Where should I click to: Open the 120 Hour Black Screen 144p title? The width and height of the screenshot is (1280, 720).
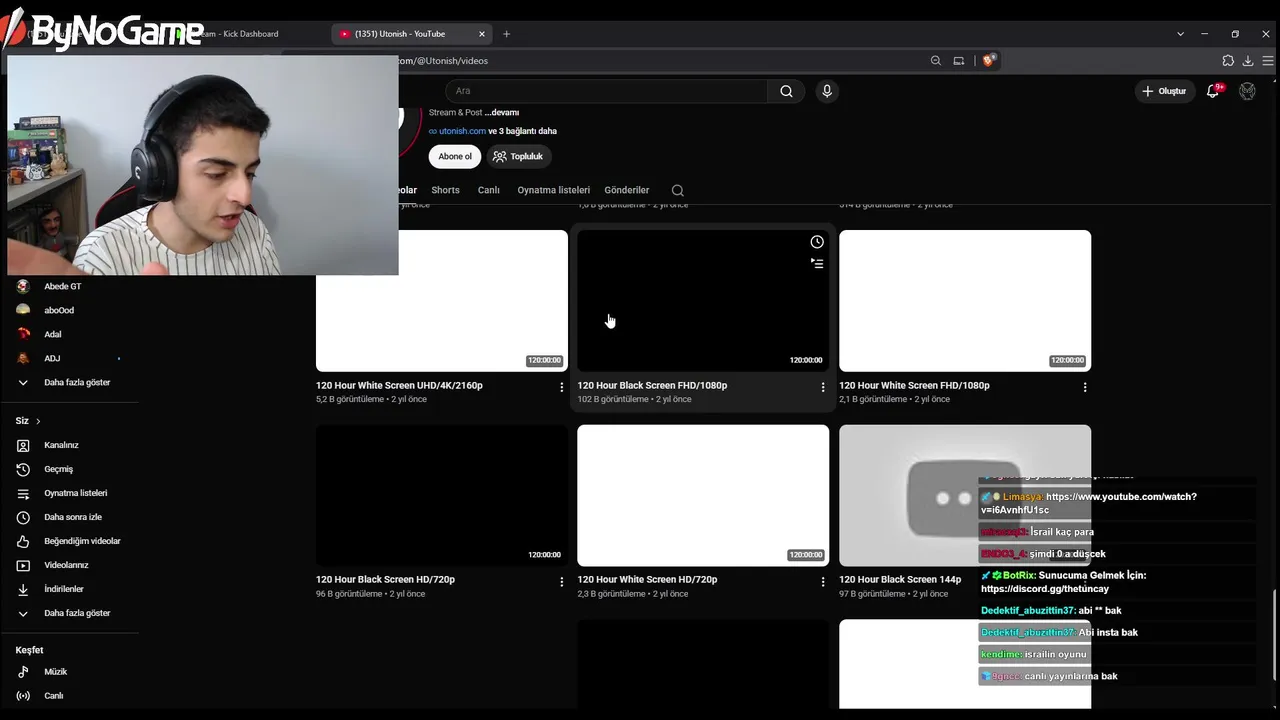point(900,579)
